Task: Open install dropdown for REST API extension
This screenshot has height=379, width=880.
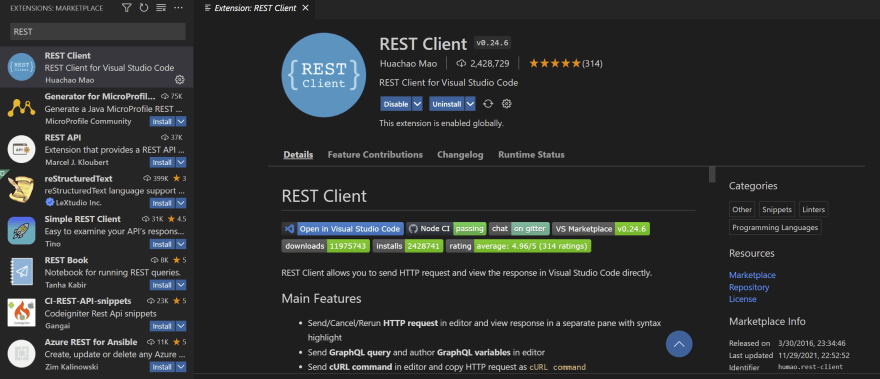Action: pyautogui.click(x=181, y=162)
